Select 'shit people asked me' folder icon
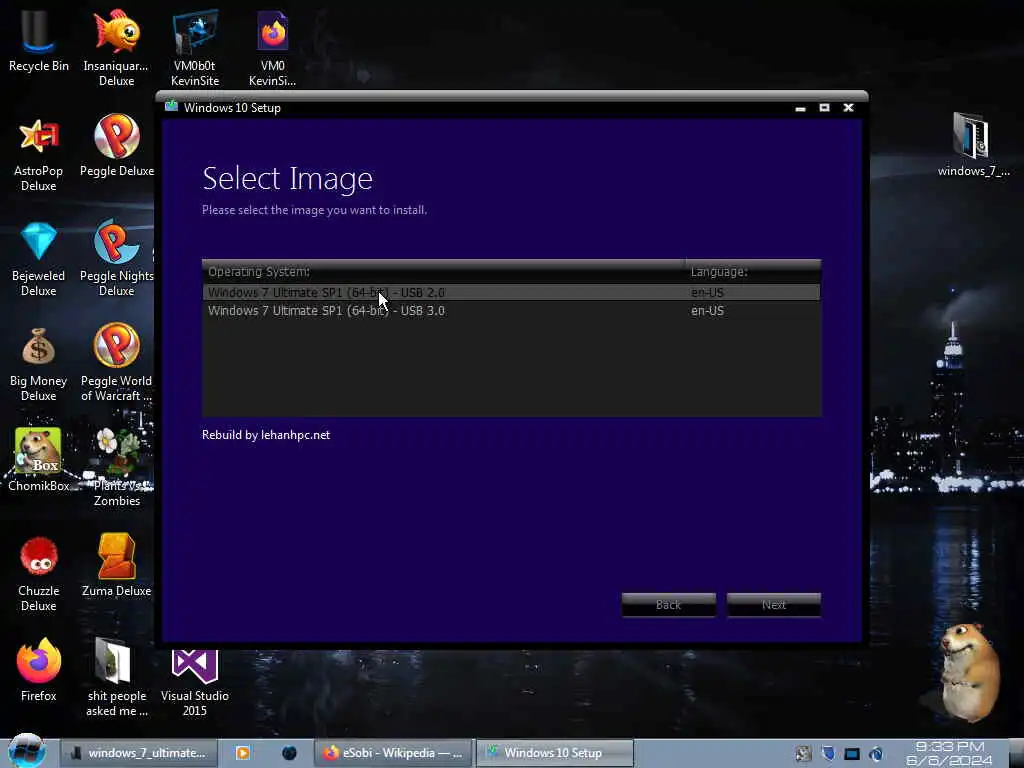The width and height of the screenshot is (1024, 768). (117, 678)
